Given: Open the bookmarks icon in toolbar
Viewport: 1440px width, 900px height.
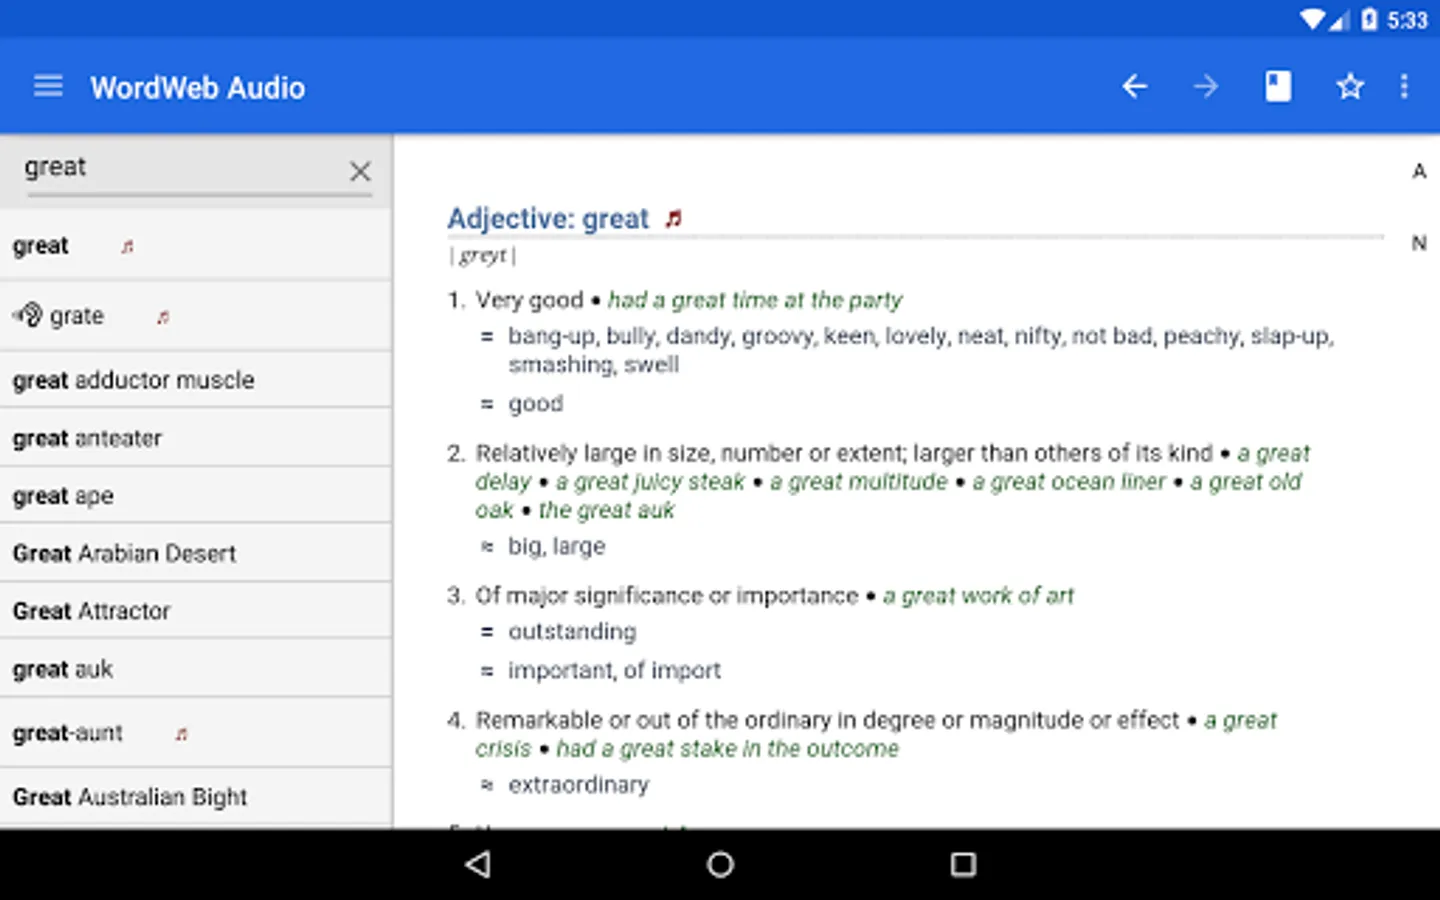Looking at the screenshot, I should coord(1278,87).
